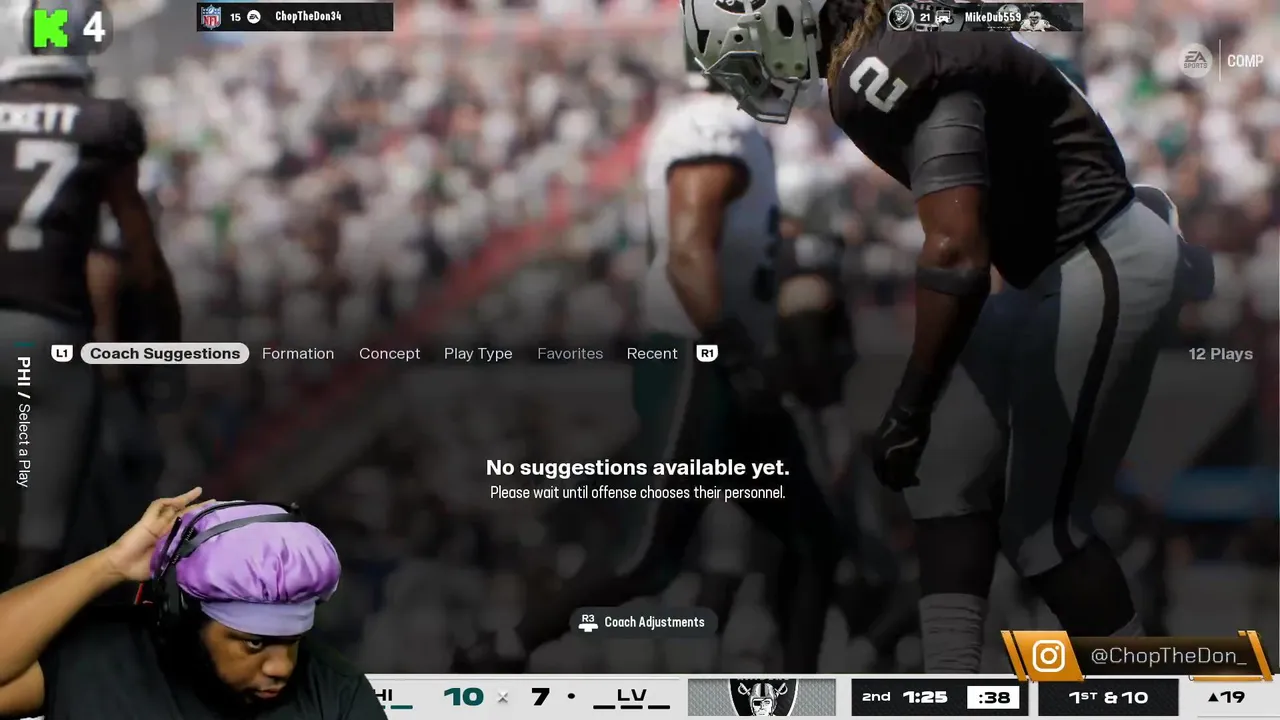Click the :38 play clock

coord(993,698)
